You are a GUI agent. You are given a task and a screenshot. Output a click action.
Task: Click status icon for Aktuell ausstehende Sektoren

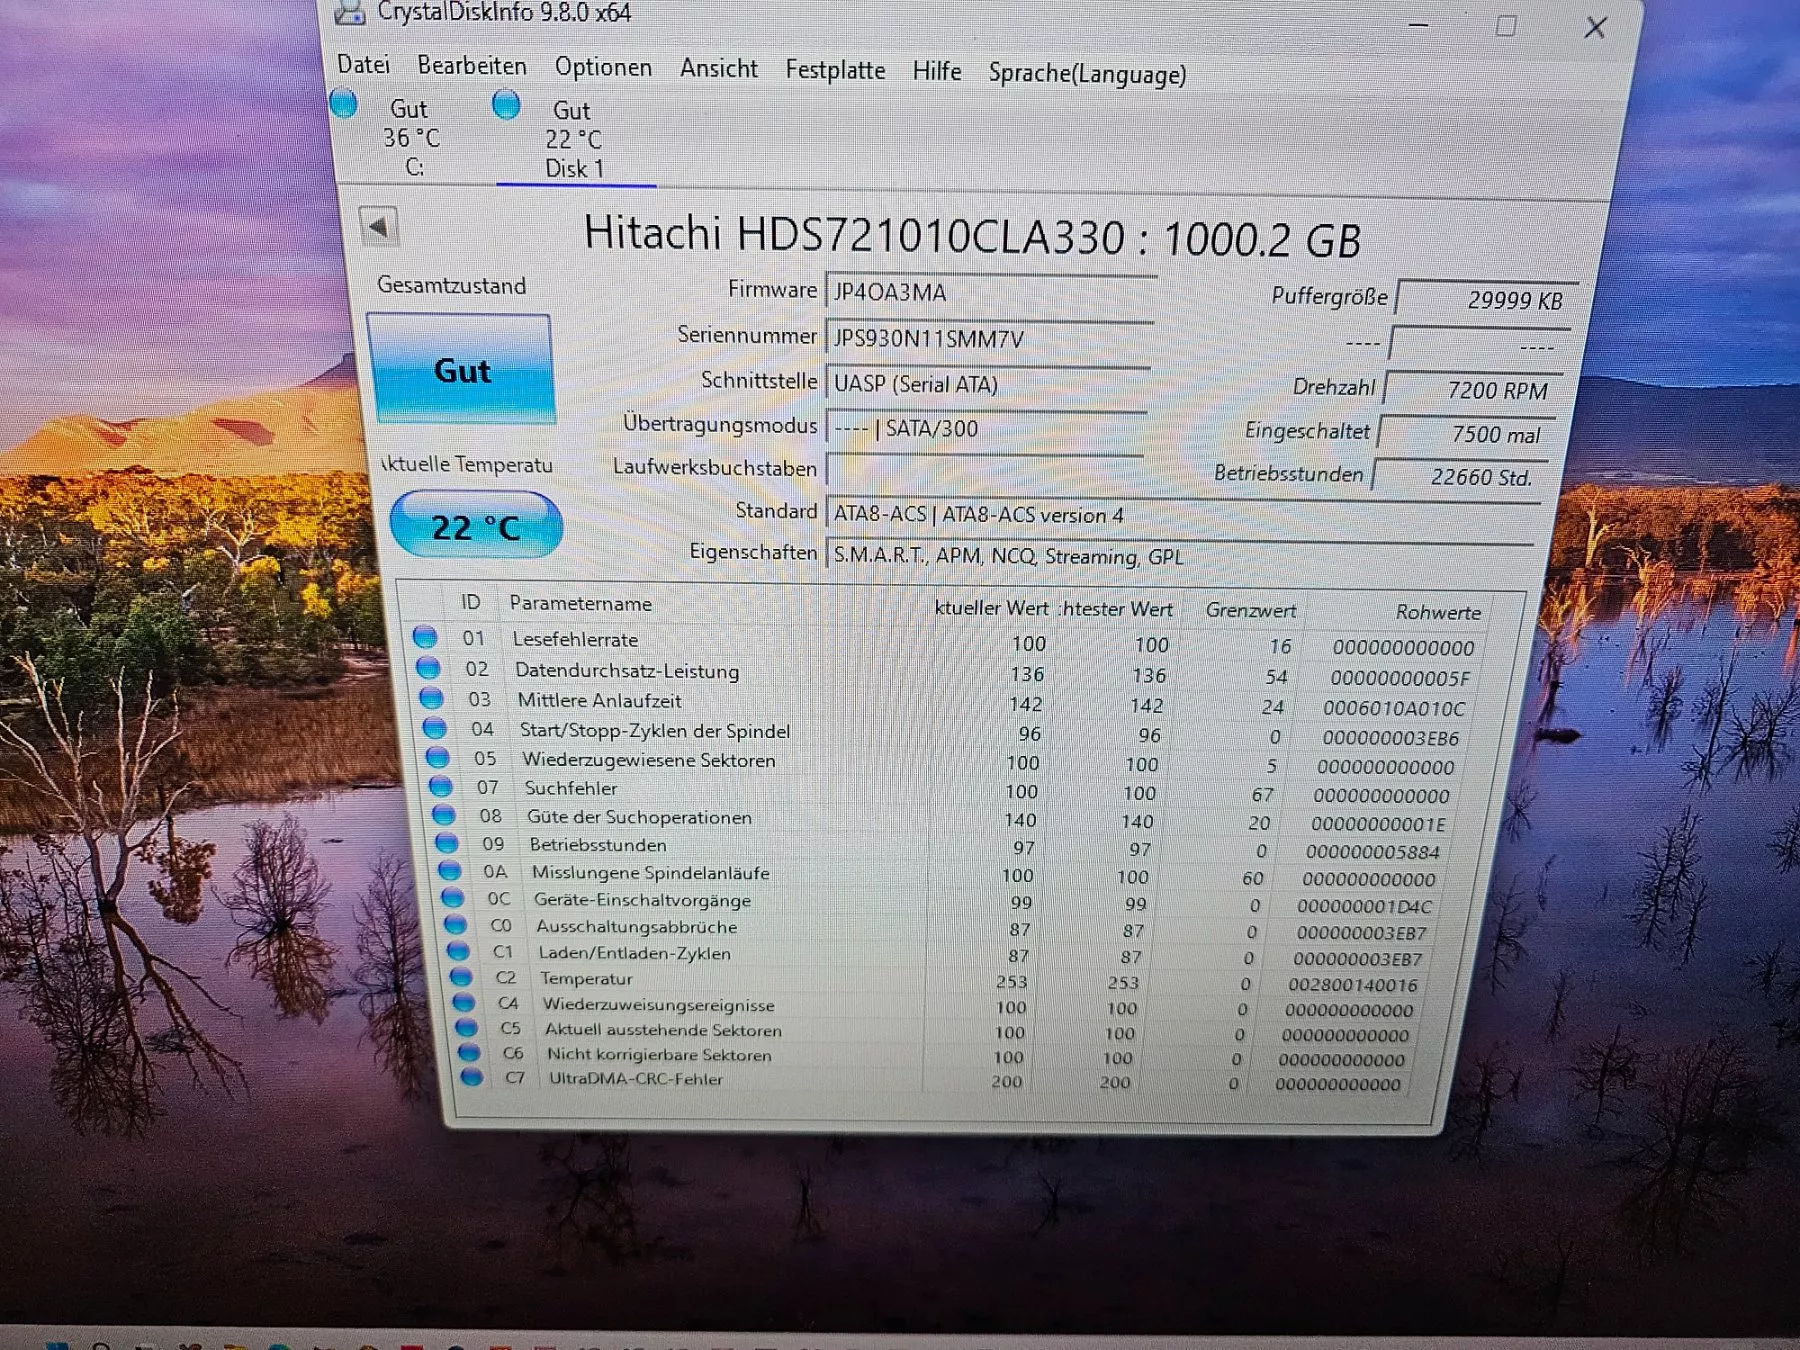pyautogui.click(x=467, y=1027)
